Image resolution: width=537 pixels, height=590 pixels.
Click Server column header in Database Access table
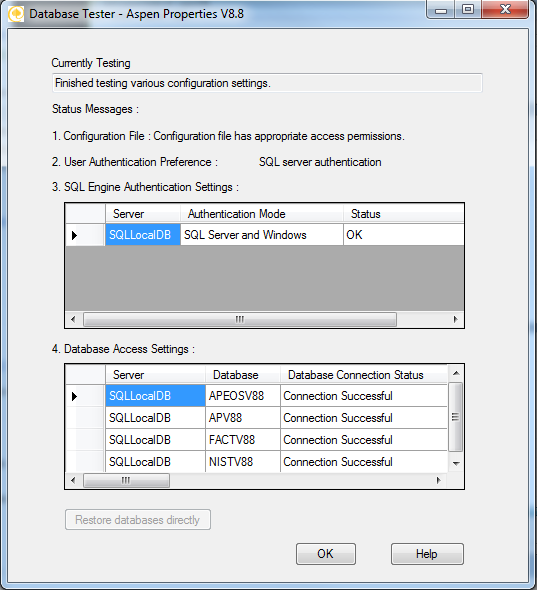click(x=155, y=375)
